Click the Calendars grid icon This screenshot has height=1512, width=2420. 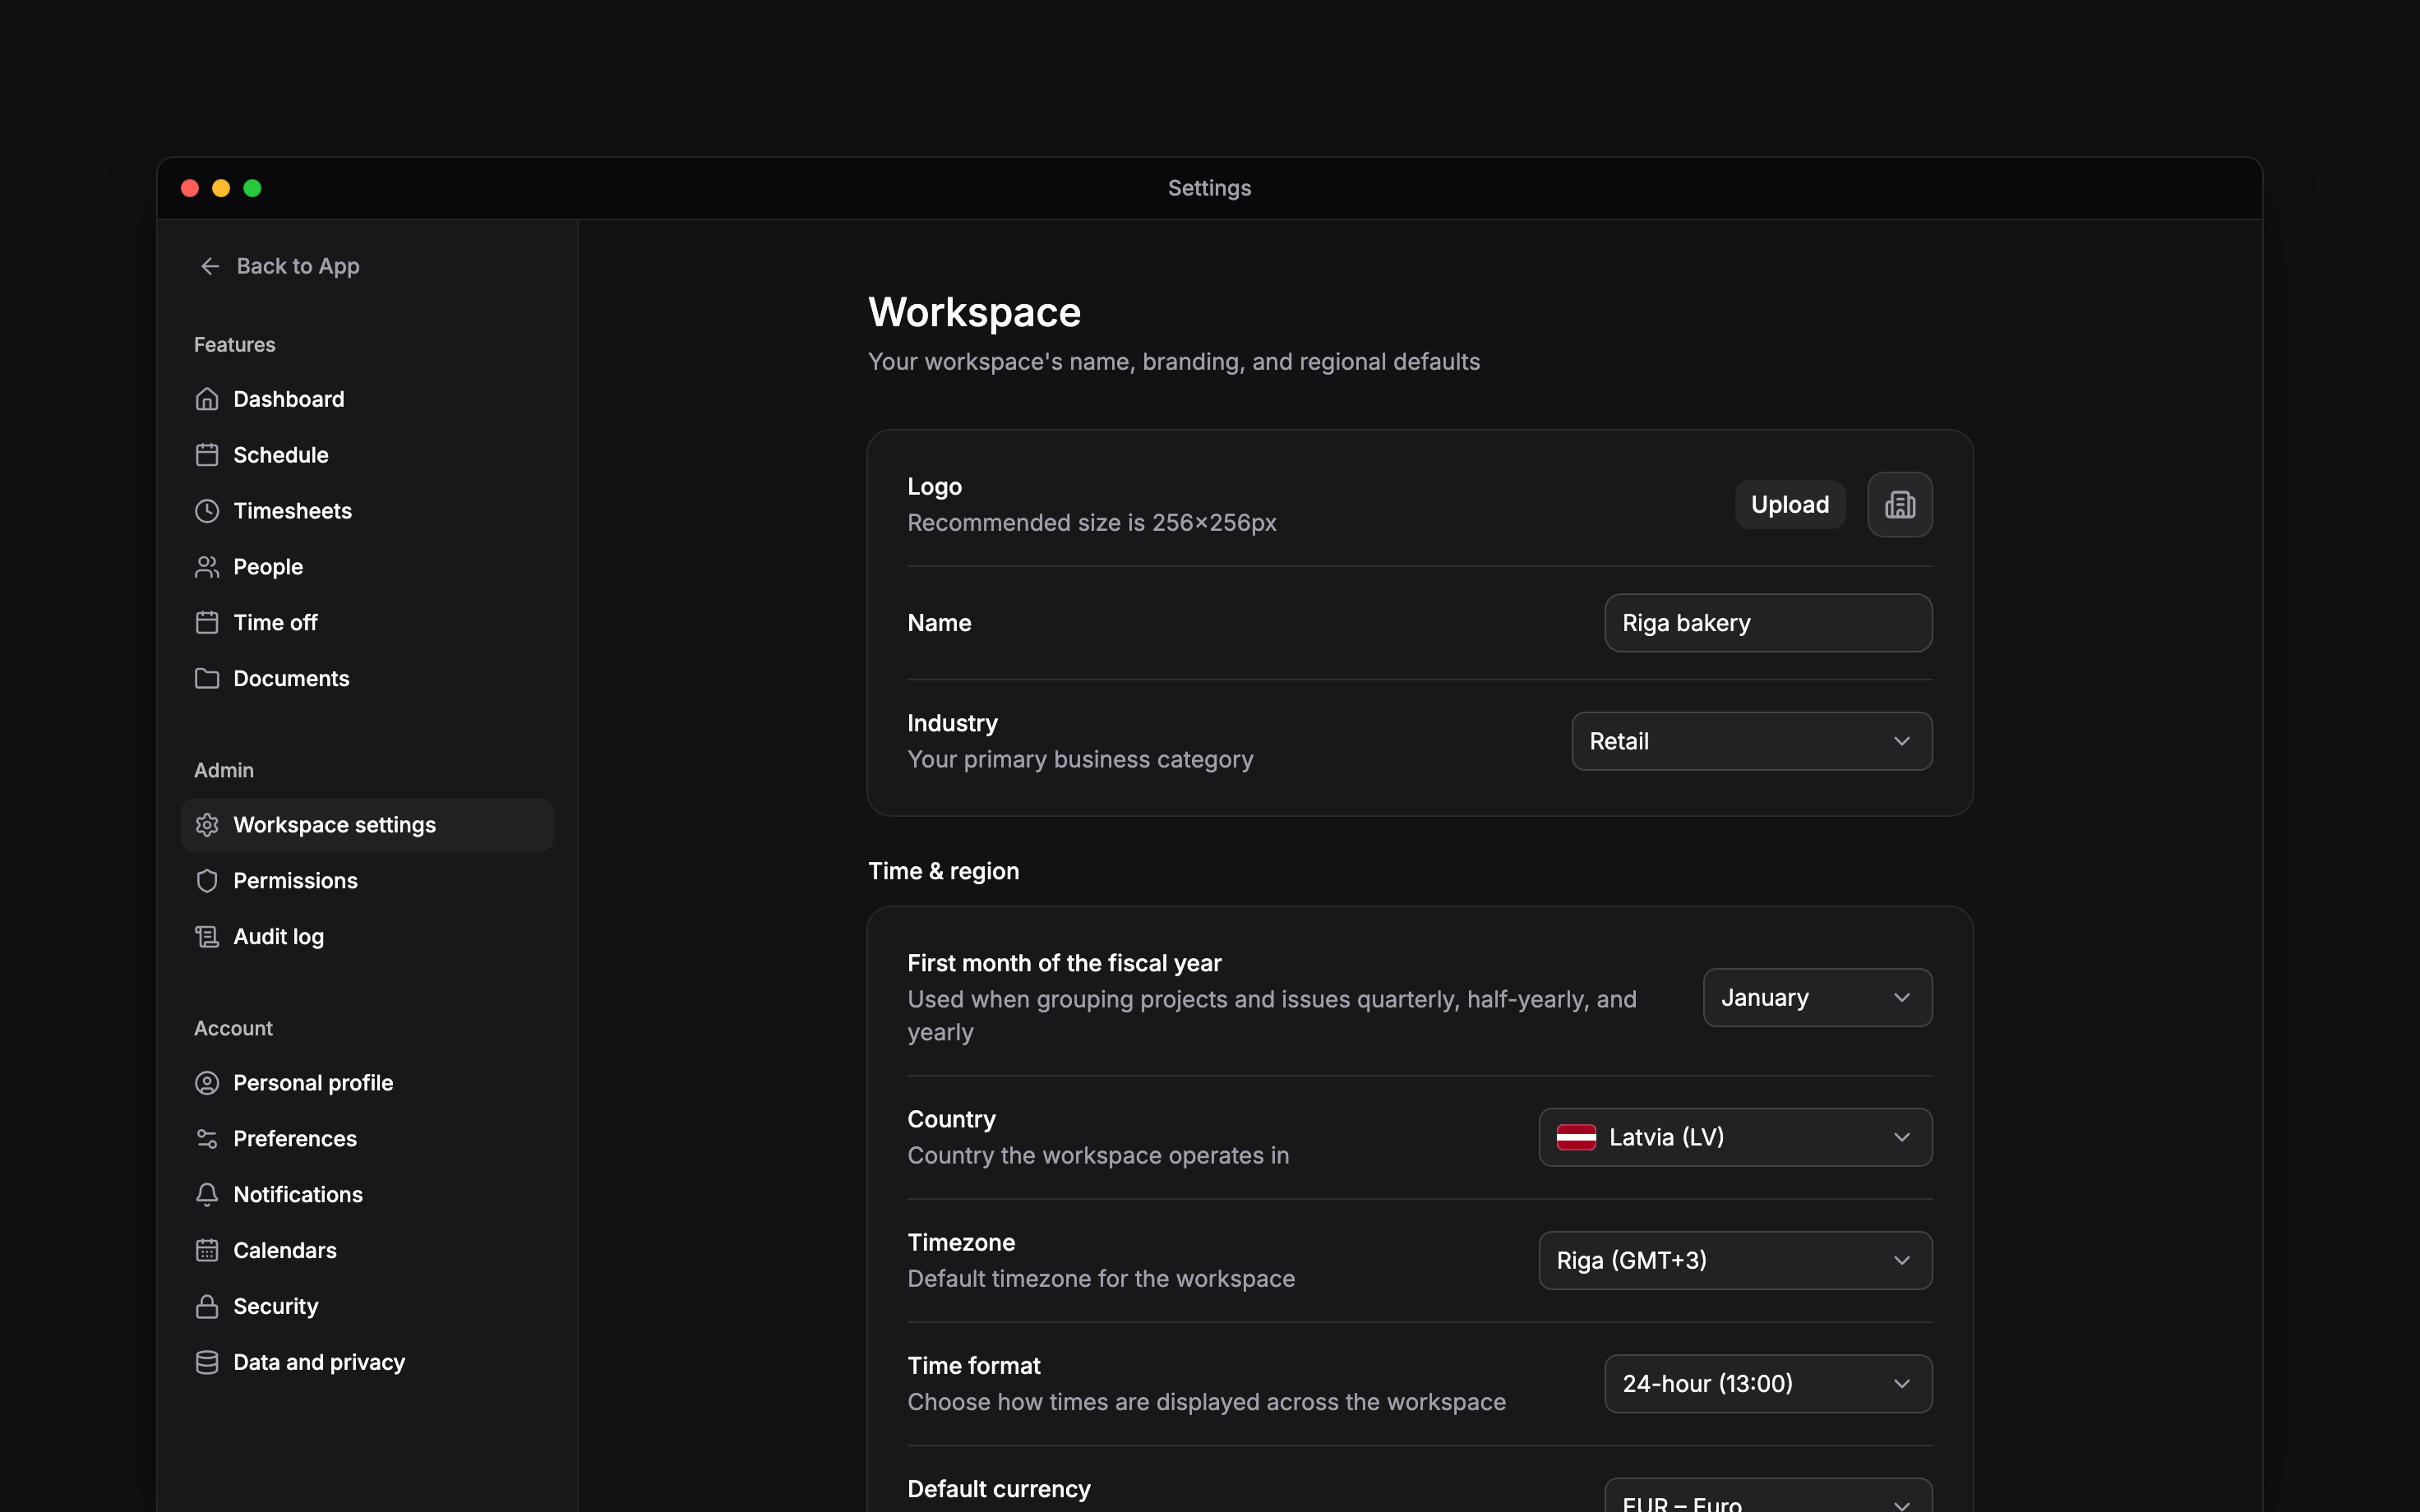207,1251
